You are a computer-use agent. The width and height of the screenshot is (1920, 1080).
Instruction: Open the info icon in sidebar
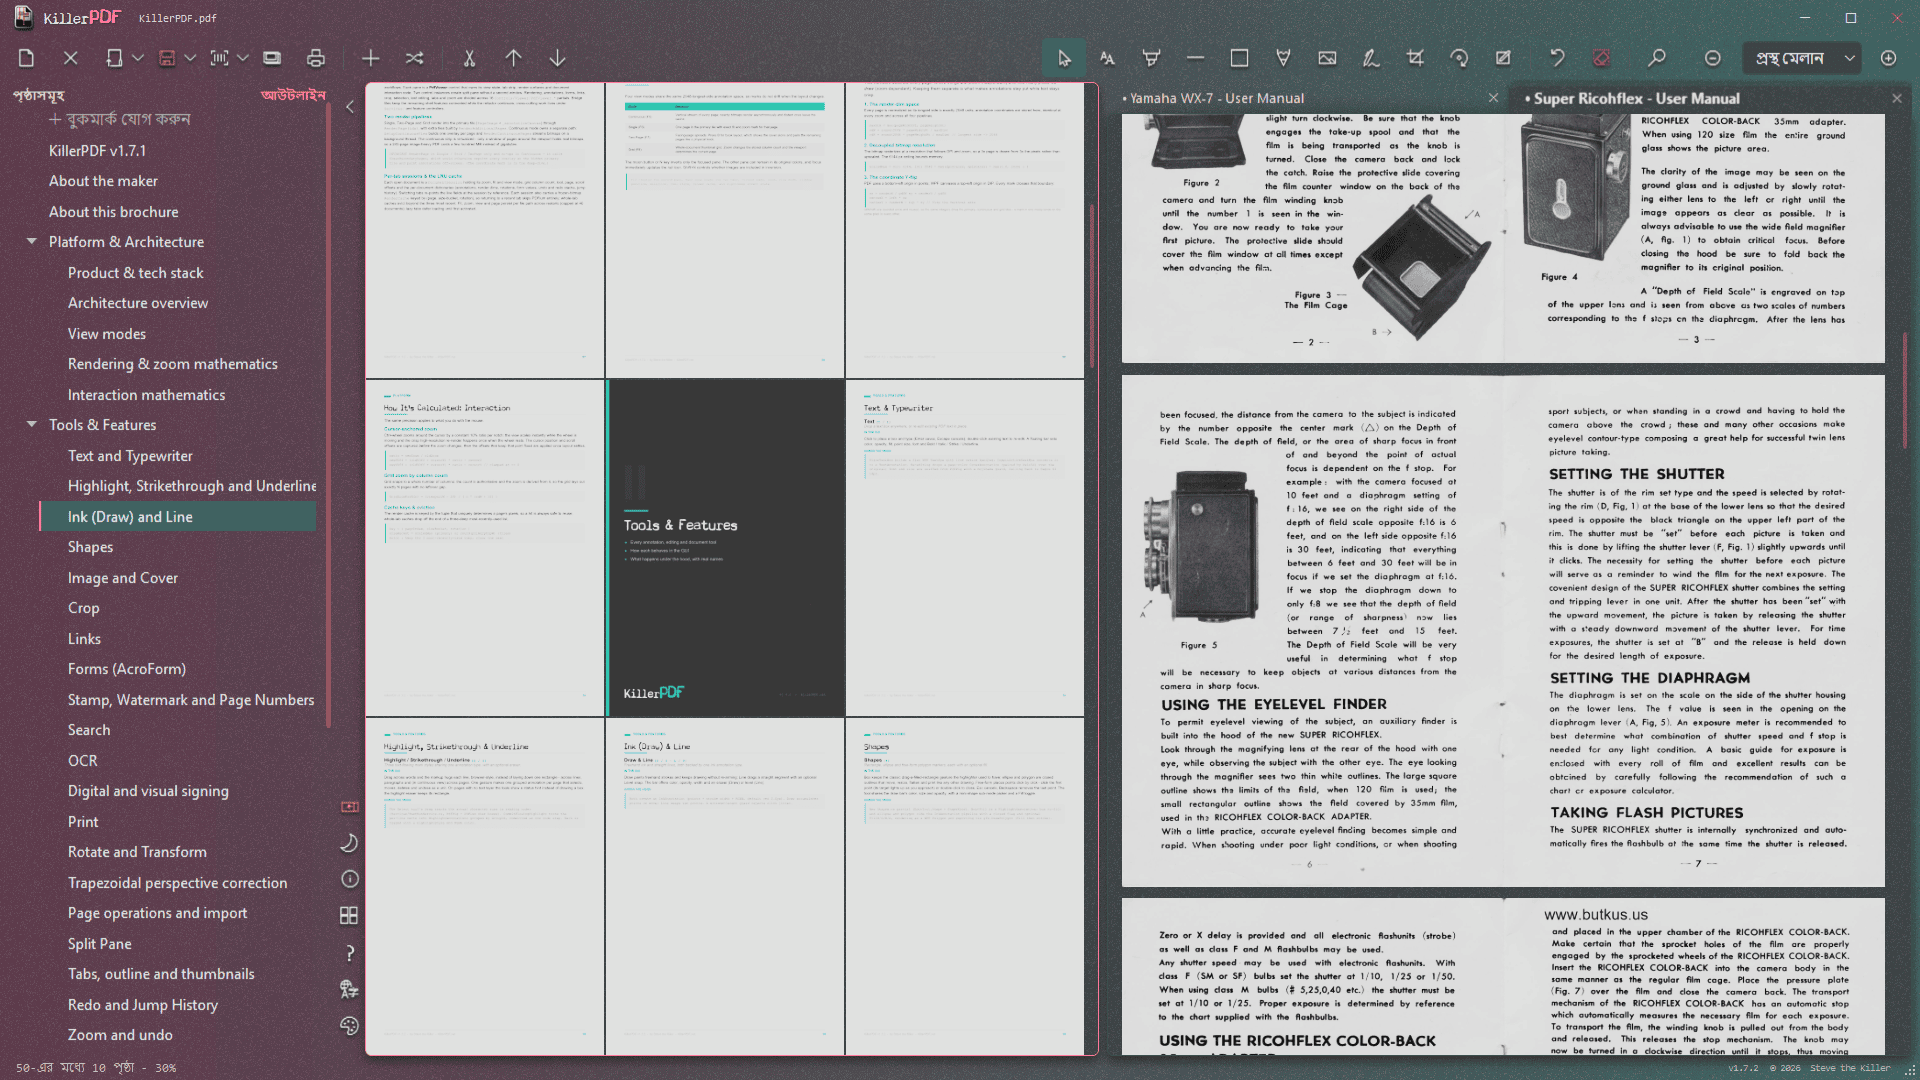coord(349,879)
